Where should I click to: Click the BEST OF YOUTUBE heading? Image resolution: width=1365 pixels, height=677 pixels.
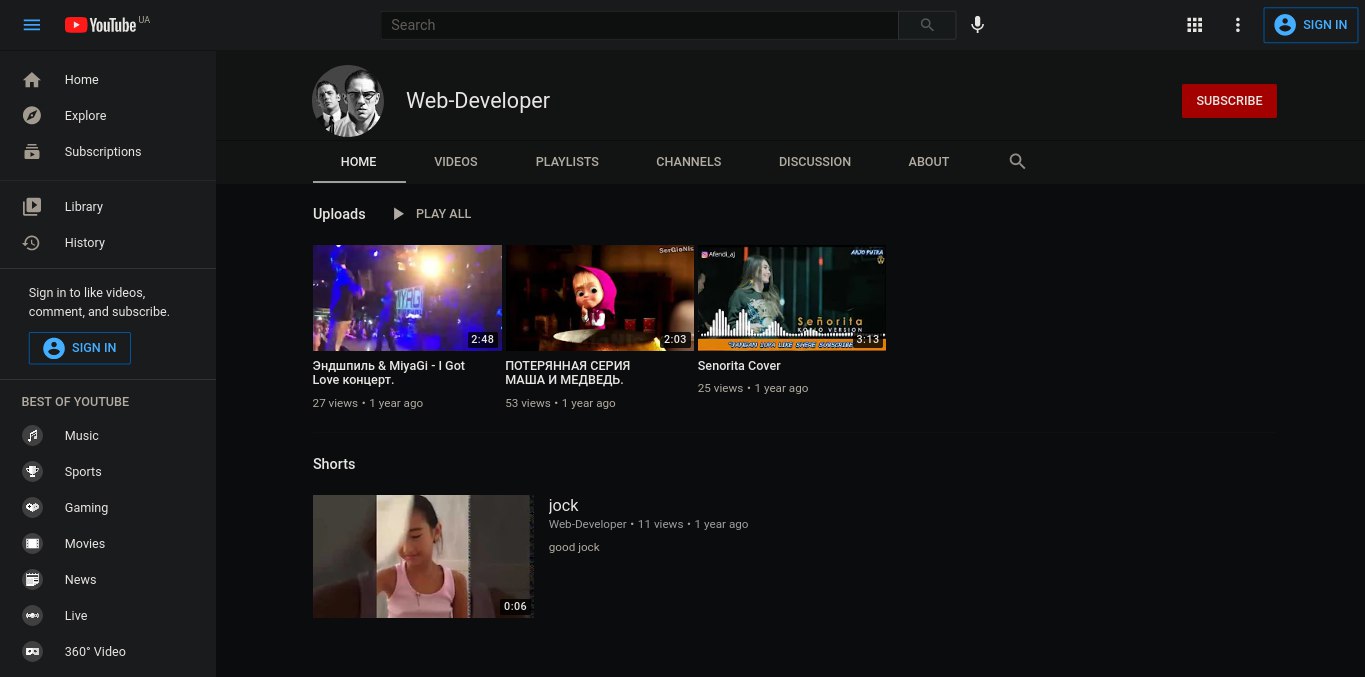[x=75, y=402]
